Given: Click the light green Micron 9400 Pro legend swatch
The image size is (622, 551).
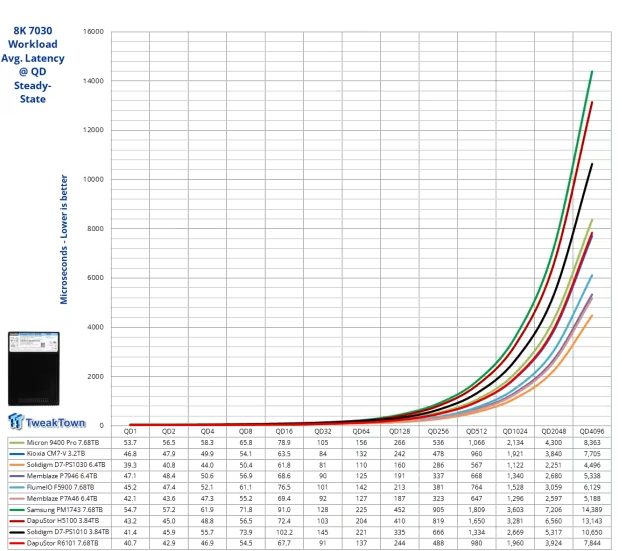Looking at the screenshot, I should tap(17, 443).
